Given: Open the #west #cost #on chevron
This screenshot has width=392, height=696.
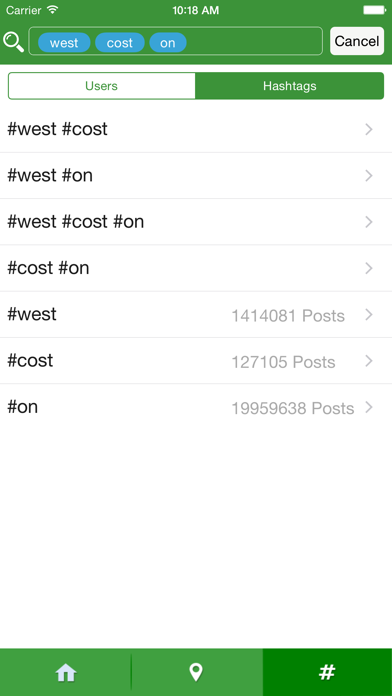Looking at the screenshot, I should (x=368, y=222).
